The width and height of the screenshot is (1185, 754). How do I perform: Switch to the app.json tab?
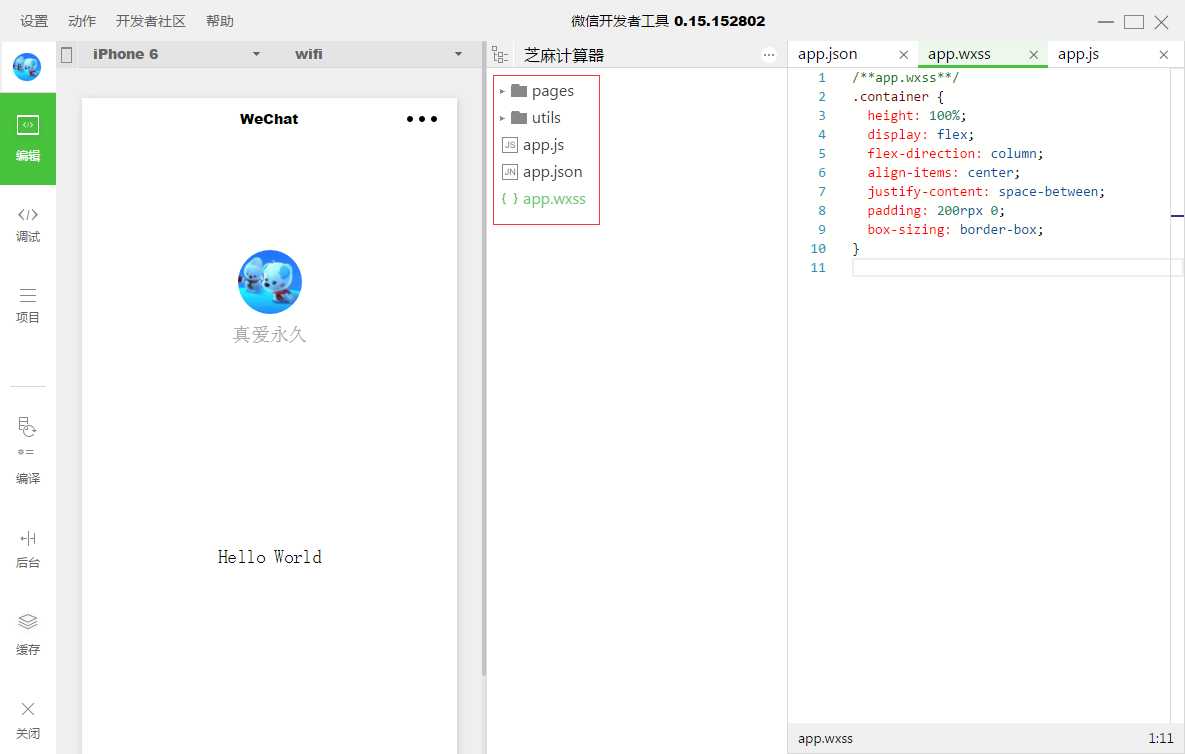[x=828, y=54]
